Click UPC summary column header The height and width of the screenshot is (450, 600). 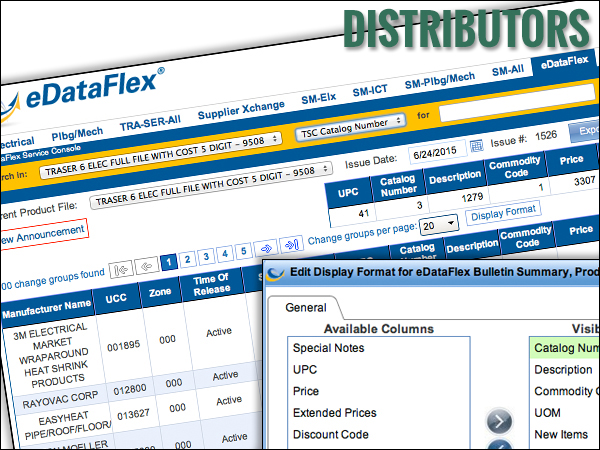click(347, 192)
